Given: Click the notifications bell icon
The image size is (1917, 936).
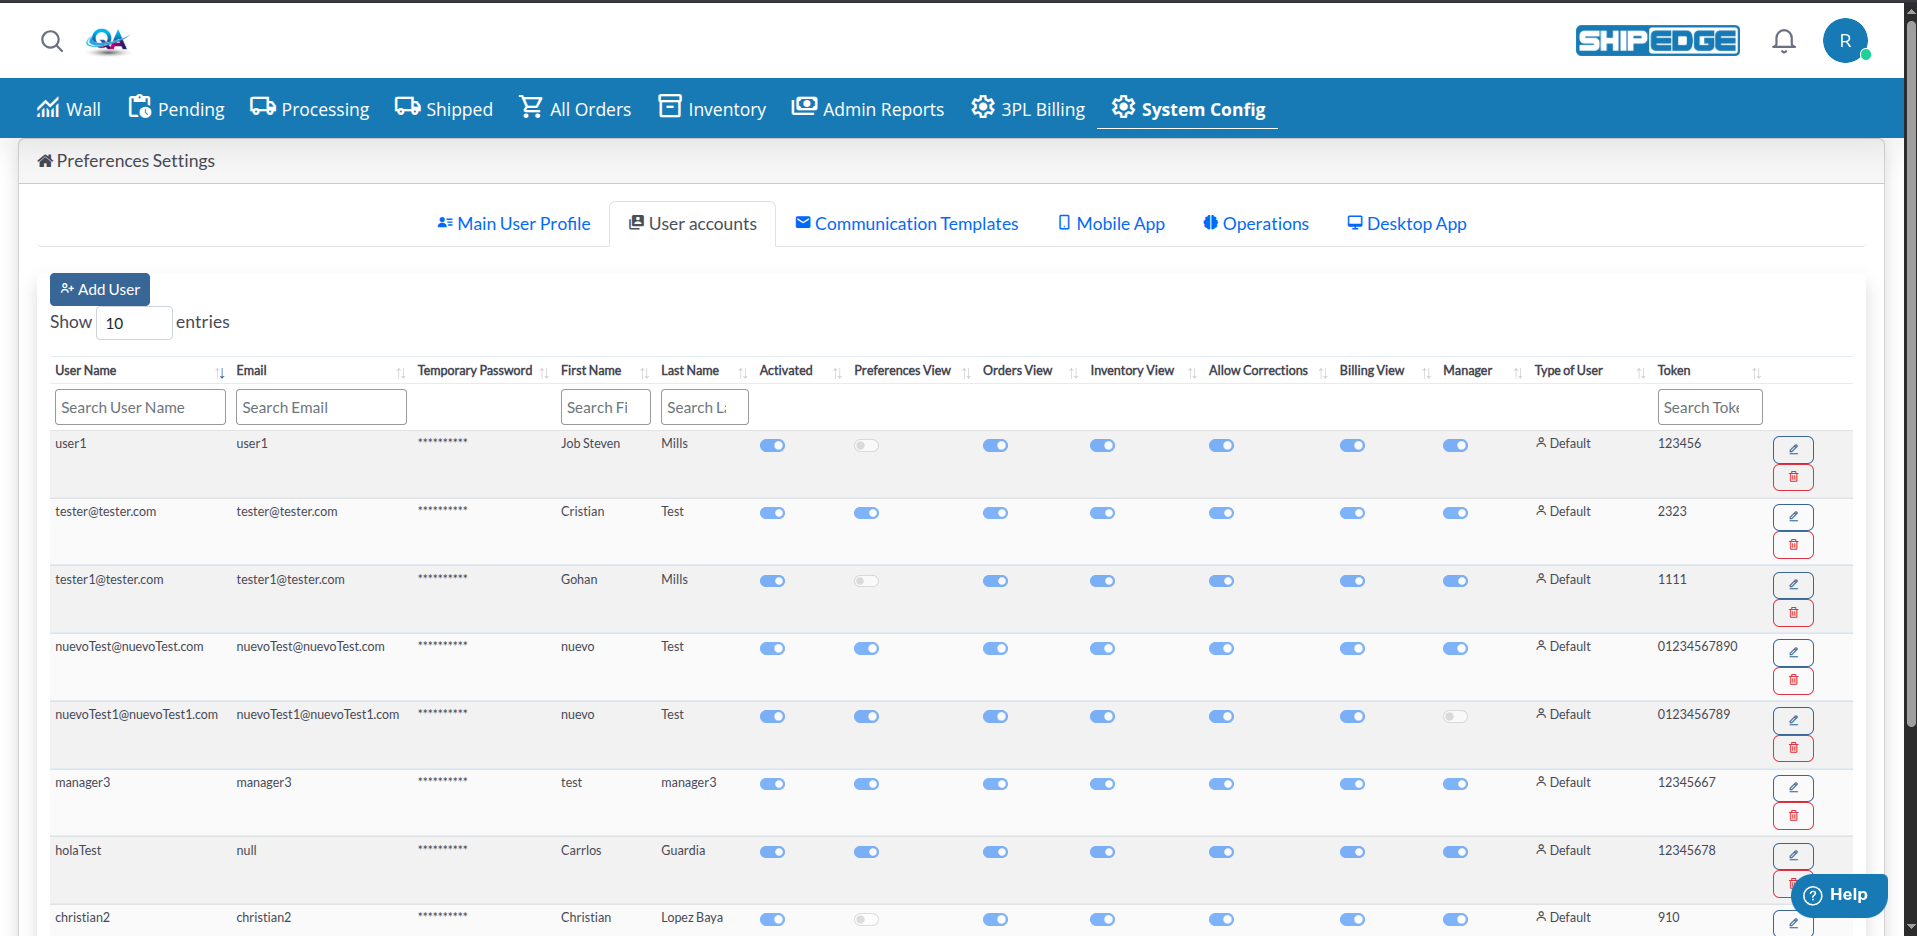Looking at the screenshot, I should (x=1784, y=40).
